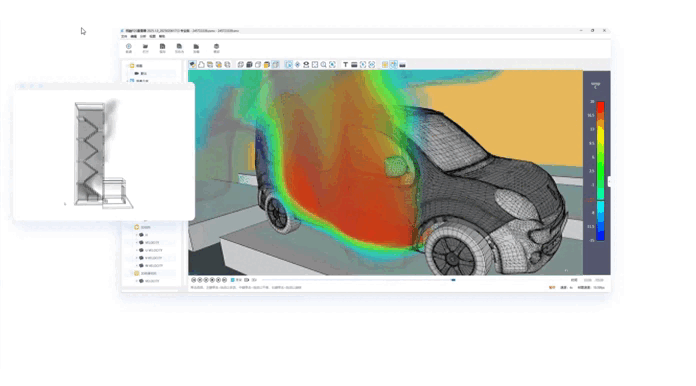The image size is (696, 386).
Task: Open the last menu bar item
Action: click(162, 36)
